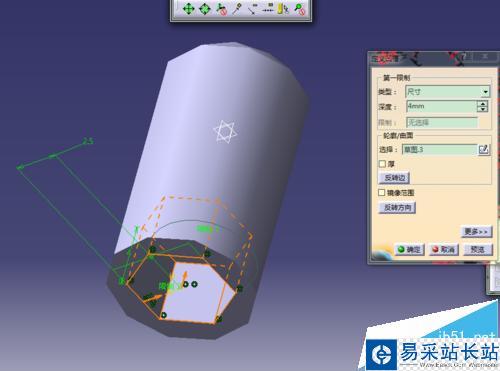Image resolution: width=500 pixels, height=371 pixels.
Task: Click the green magnifier with red mark icon
Action: click(299, 8)
